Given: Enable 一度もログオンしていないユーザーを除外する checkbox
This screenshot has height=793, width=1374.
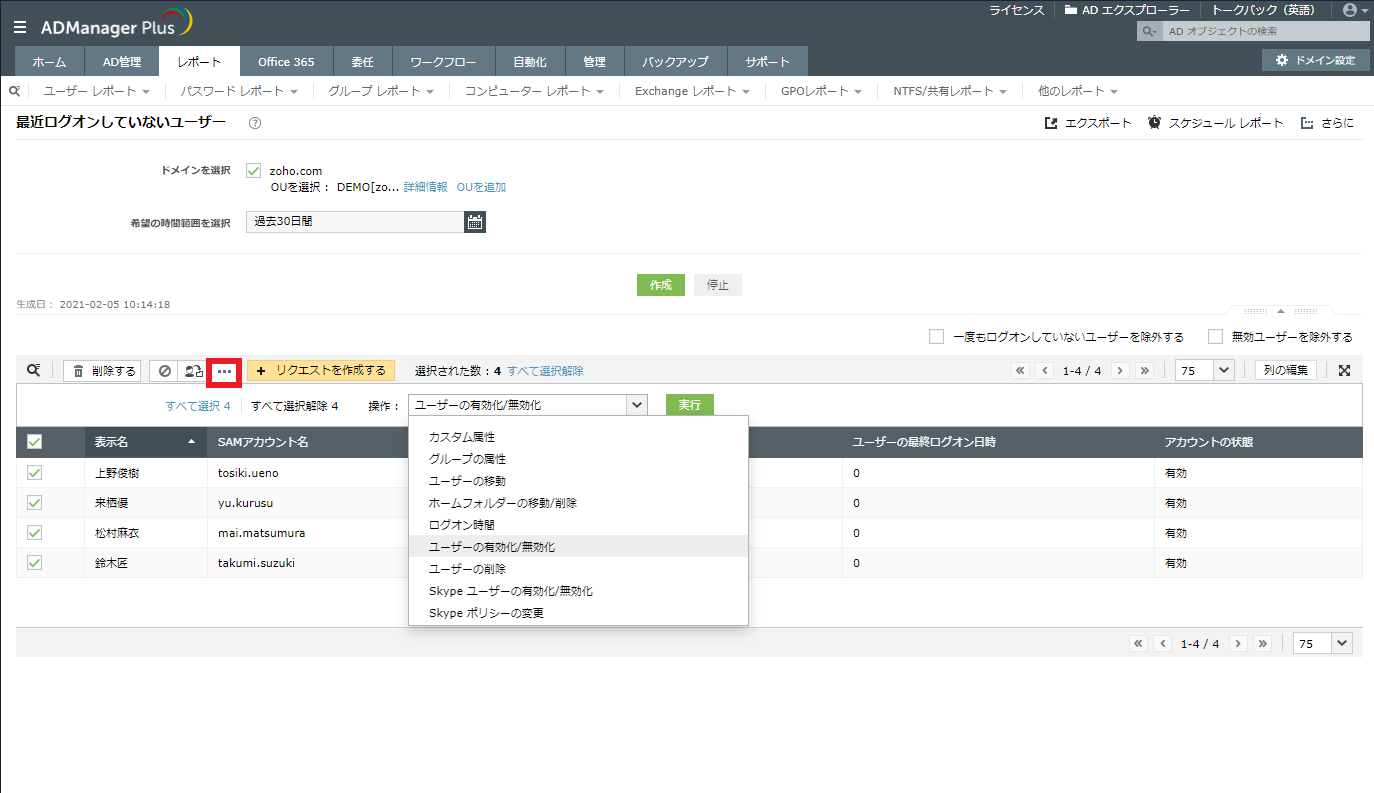Looking at the screenshot, I should (936, 337).
